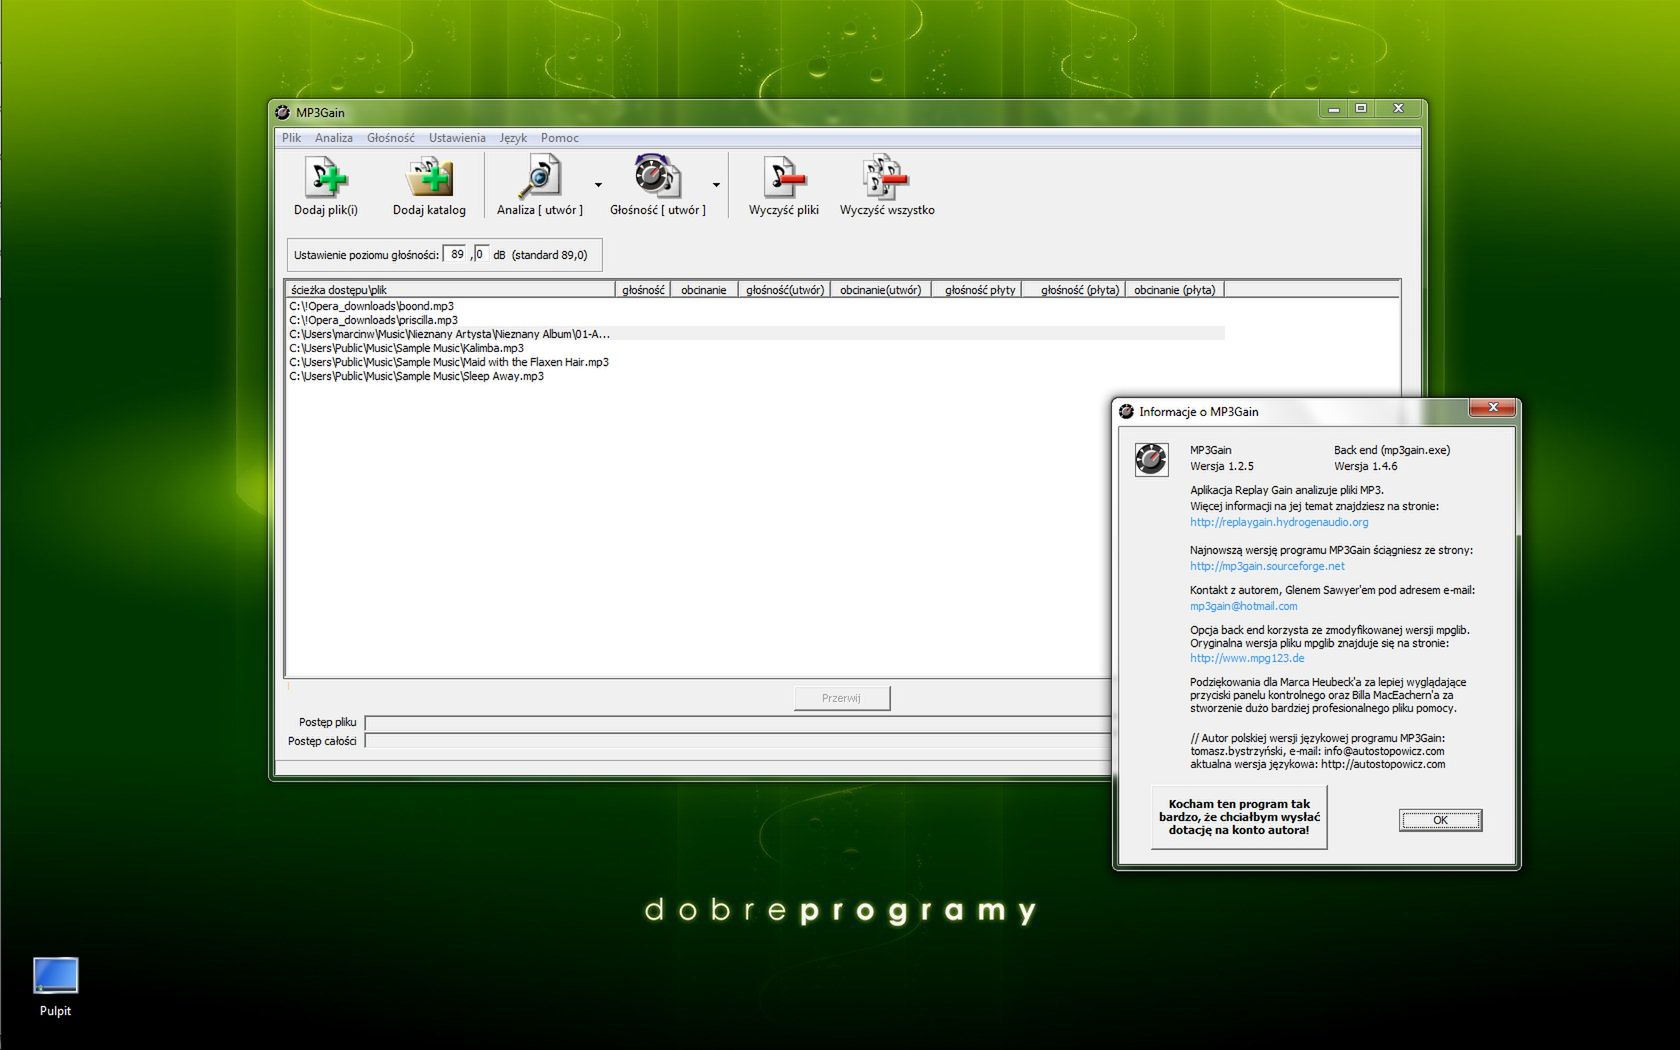Open the Ustawienia menu

click(456, 138)
